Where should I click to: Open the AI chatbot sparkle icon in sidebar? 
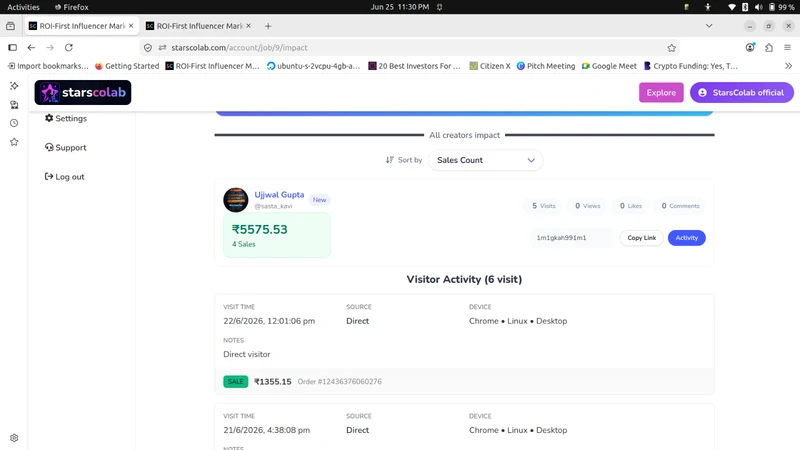click(x=14, y=86)
